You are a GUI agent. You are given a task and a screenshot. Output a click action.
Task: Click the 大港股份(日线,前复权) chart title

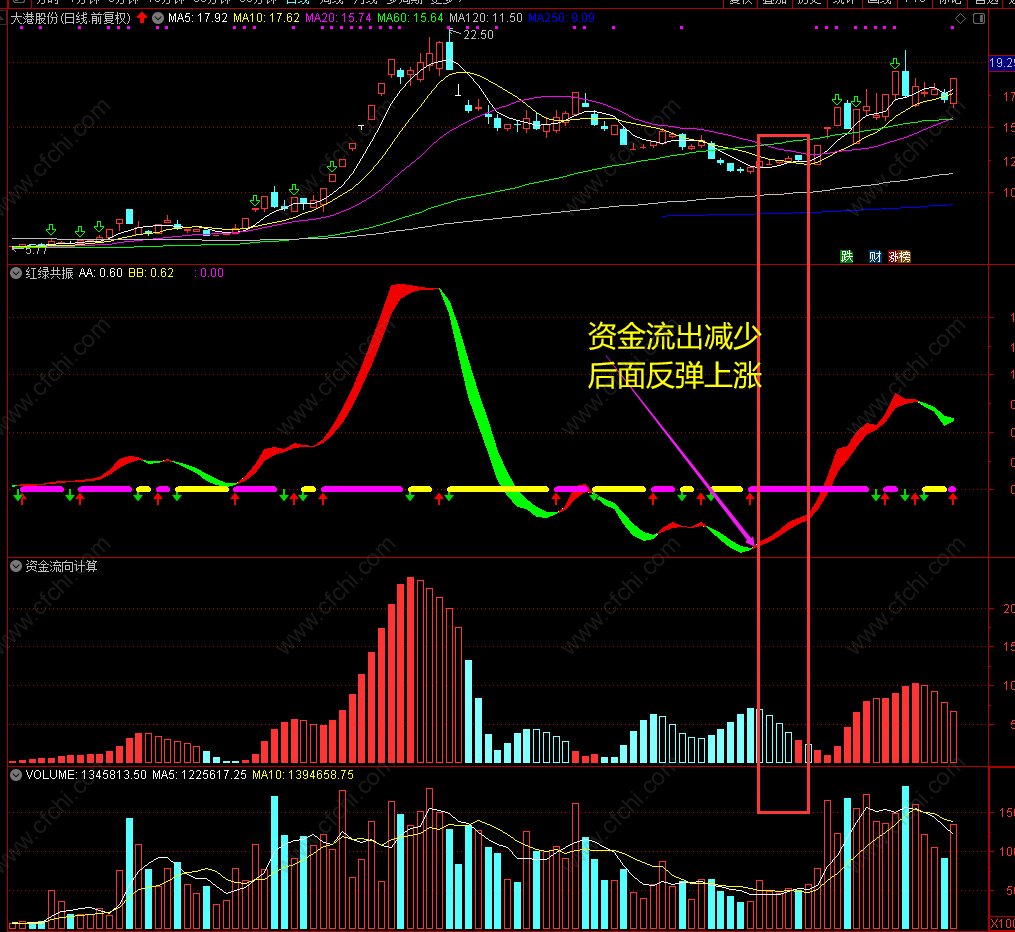[x=71, y=18]
